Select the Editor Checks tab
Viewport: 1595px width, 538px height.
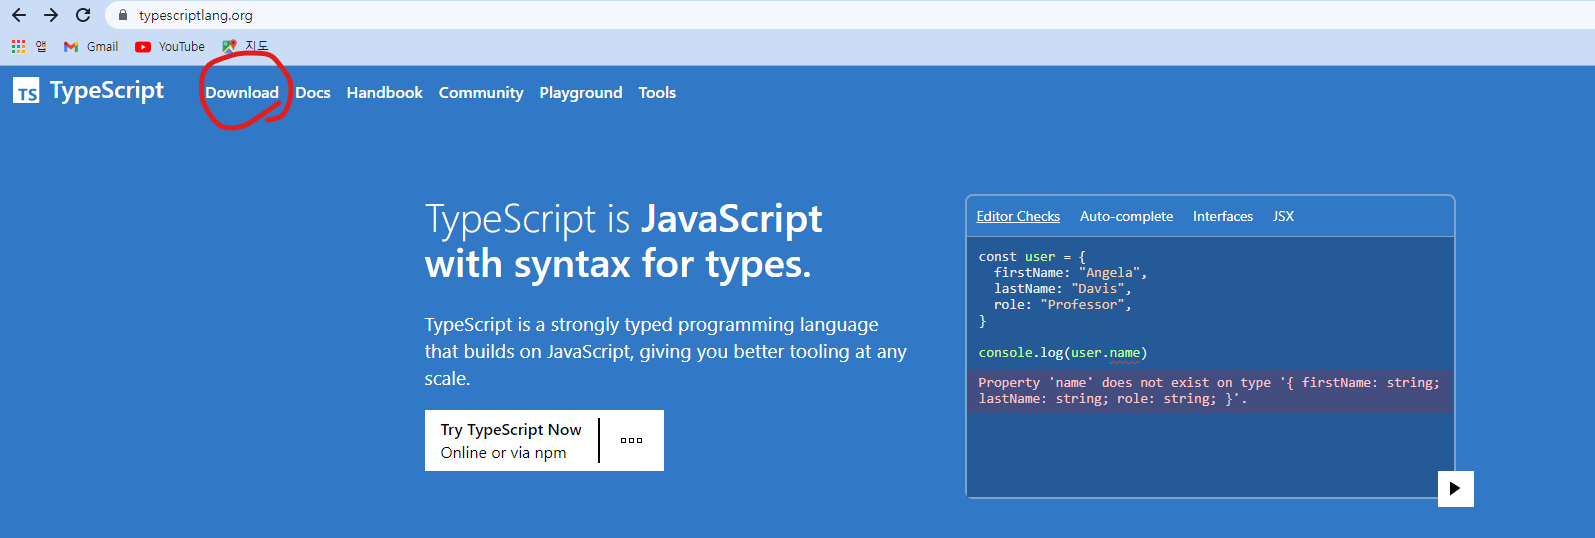coord(1018,216)
